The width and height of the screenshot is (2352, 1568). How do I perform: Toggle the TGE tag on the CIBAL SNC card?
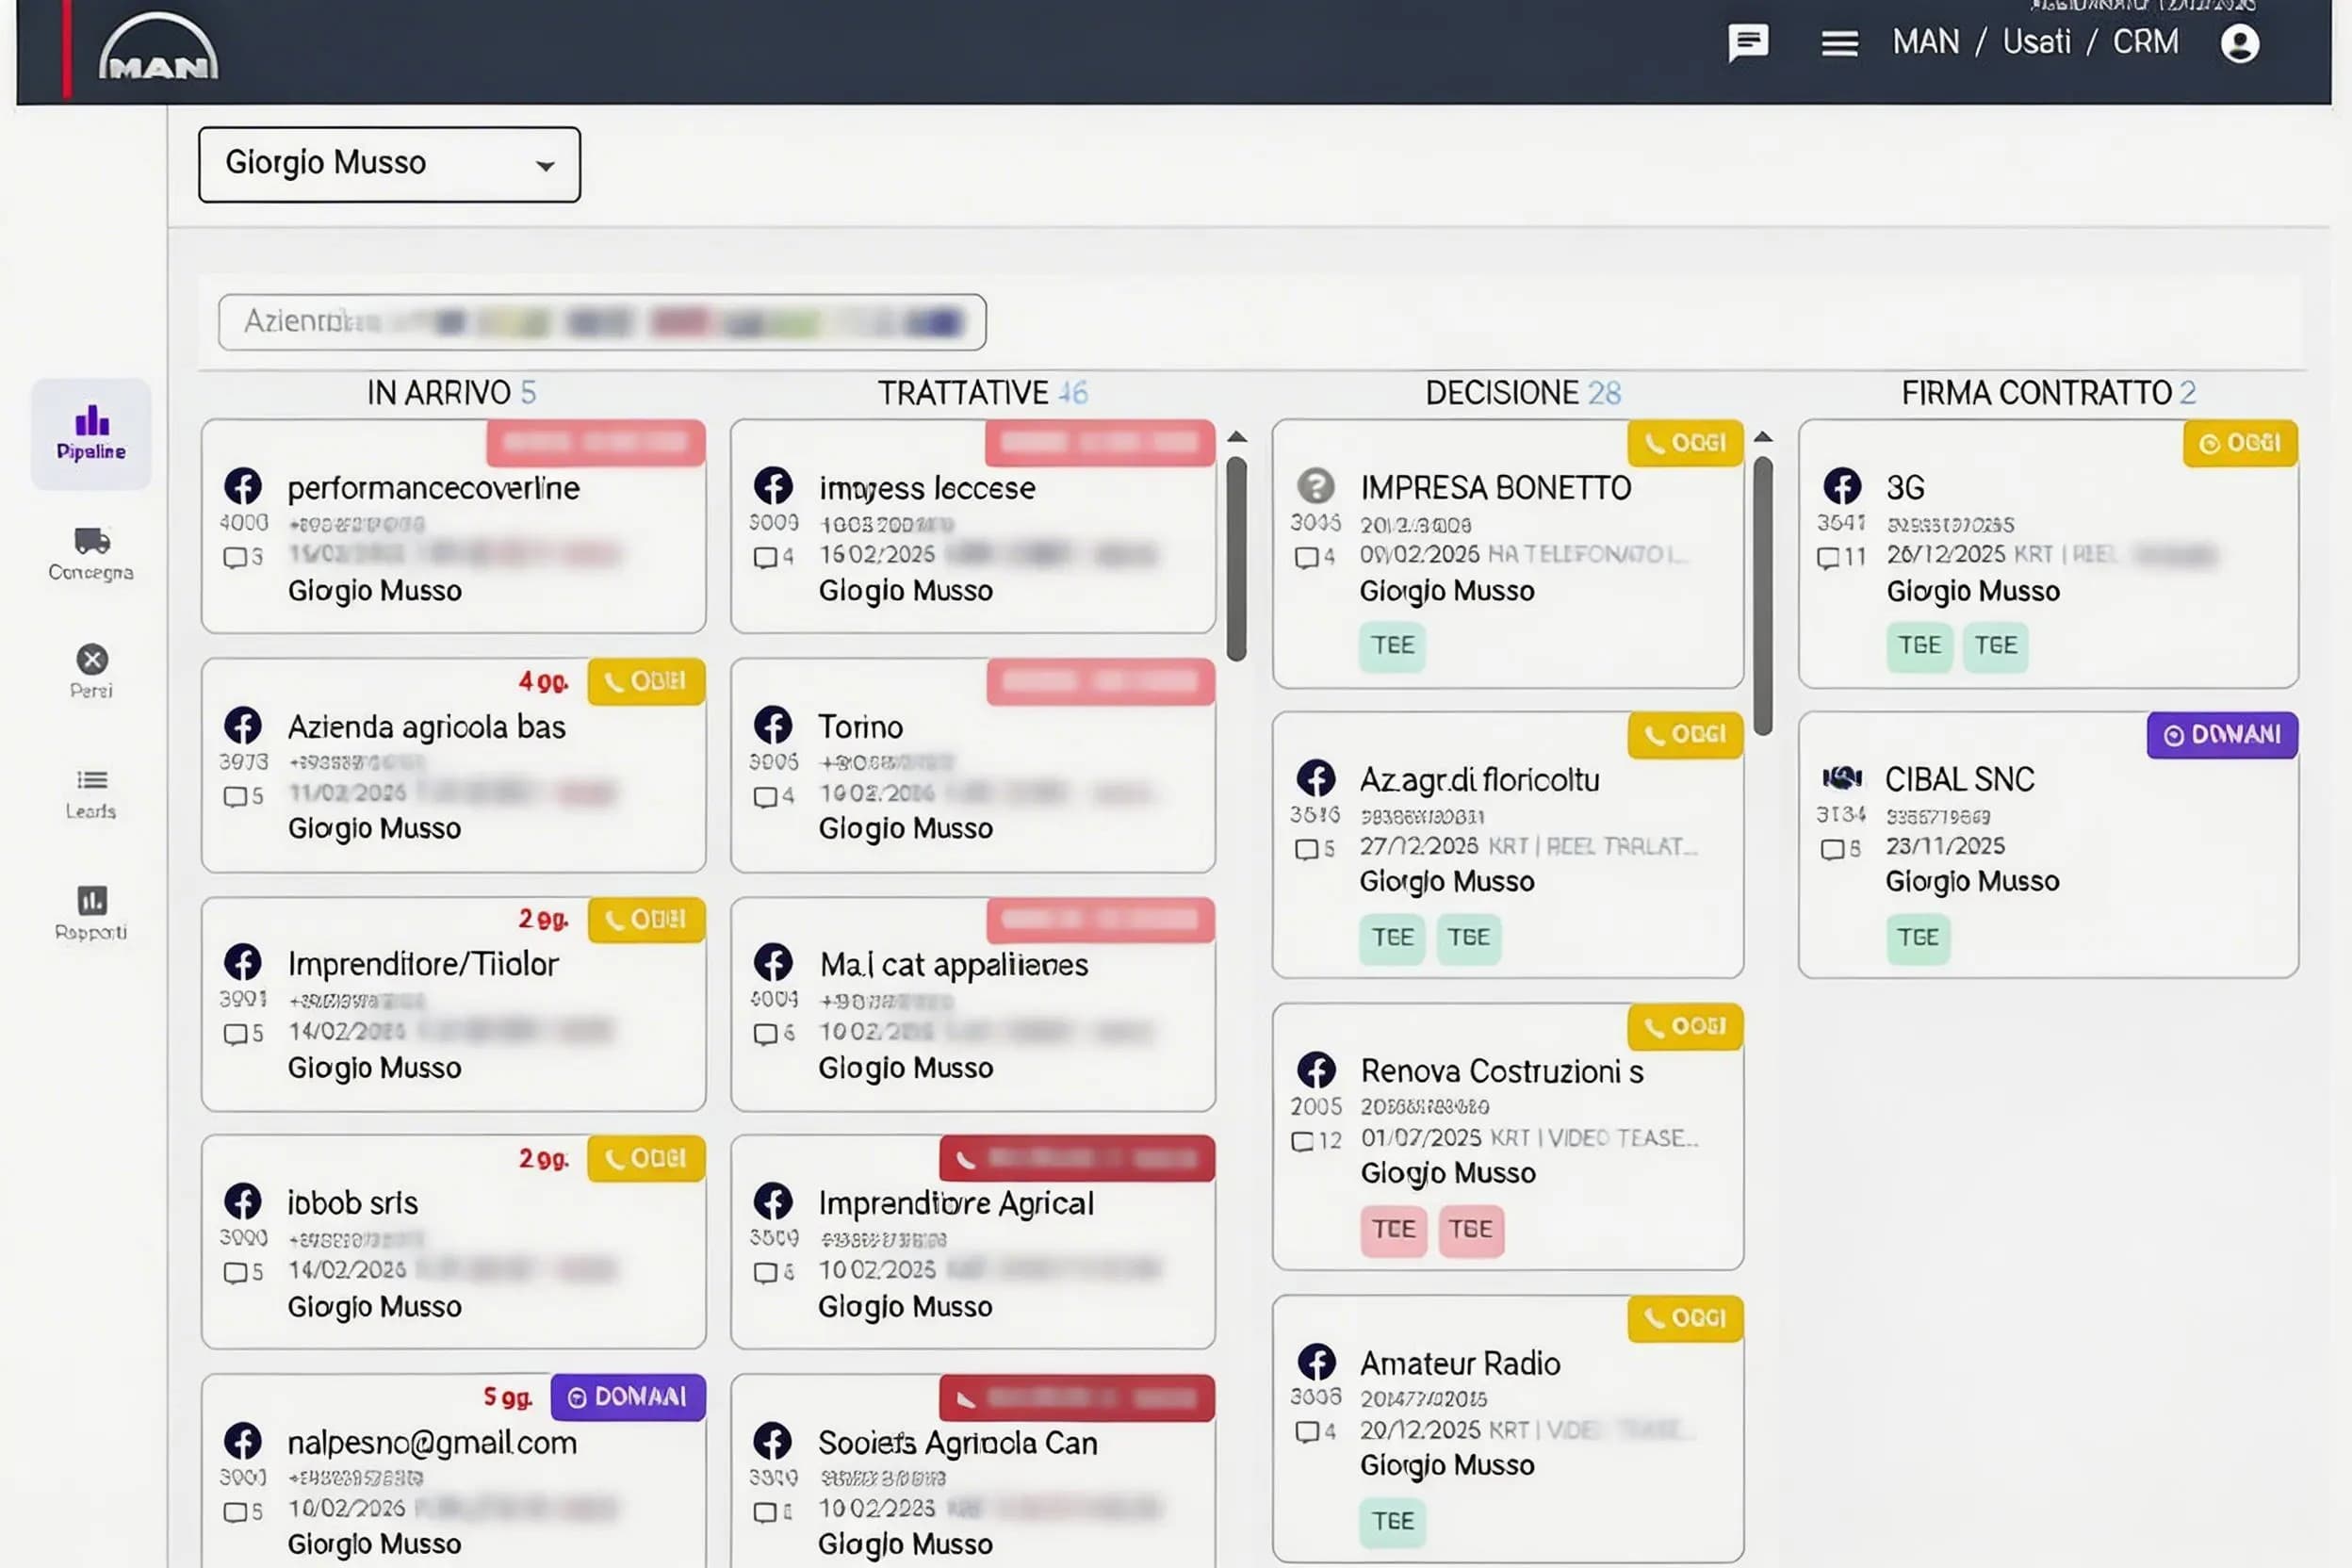1917,938
